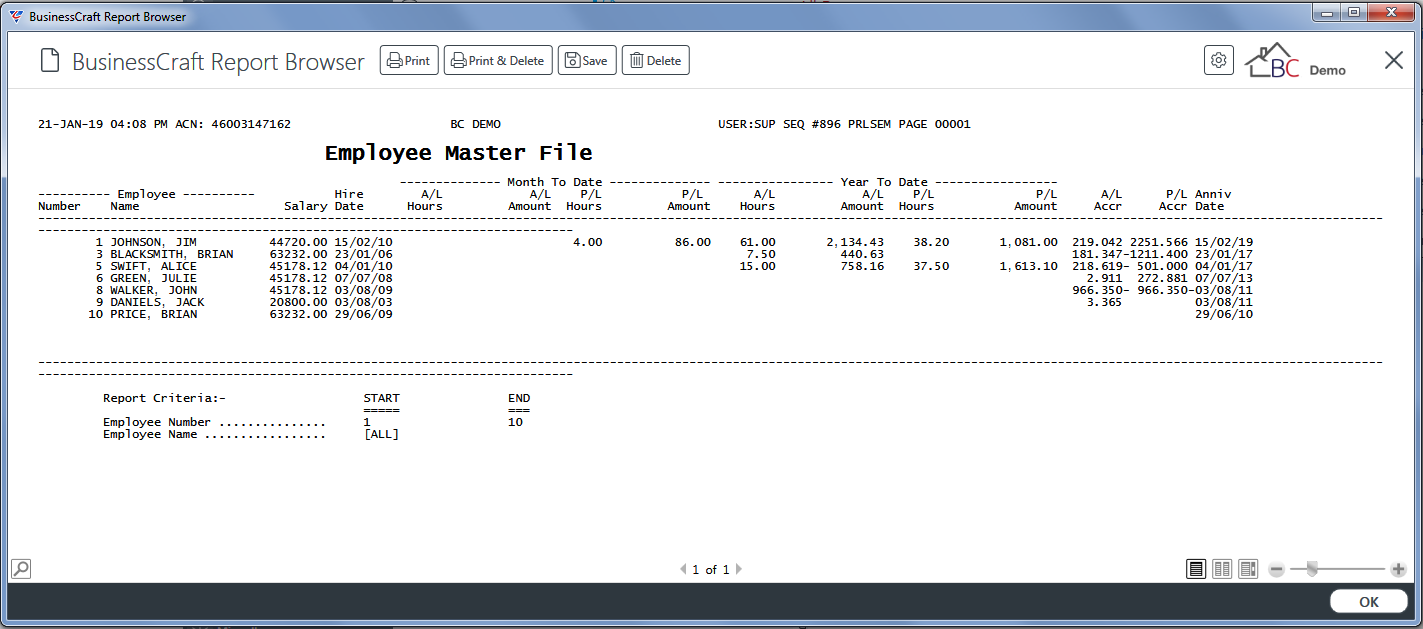Select employee GREEN, JULIE

pos(153,278)
